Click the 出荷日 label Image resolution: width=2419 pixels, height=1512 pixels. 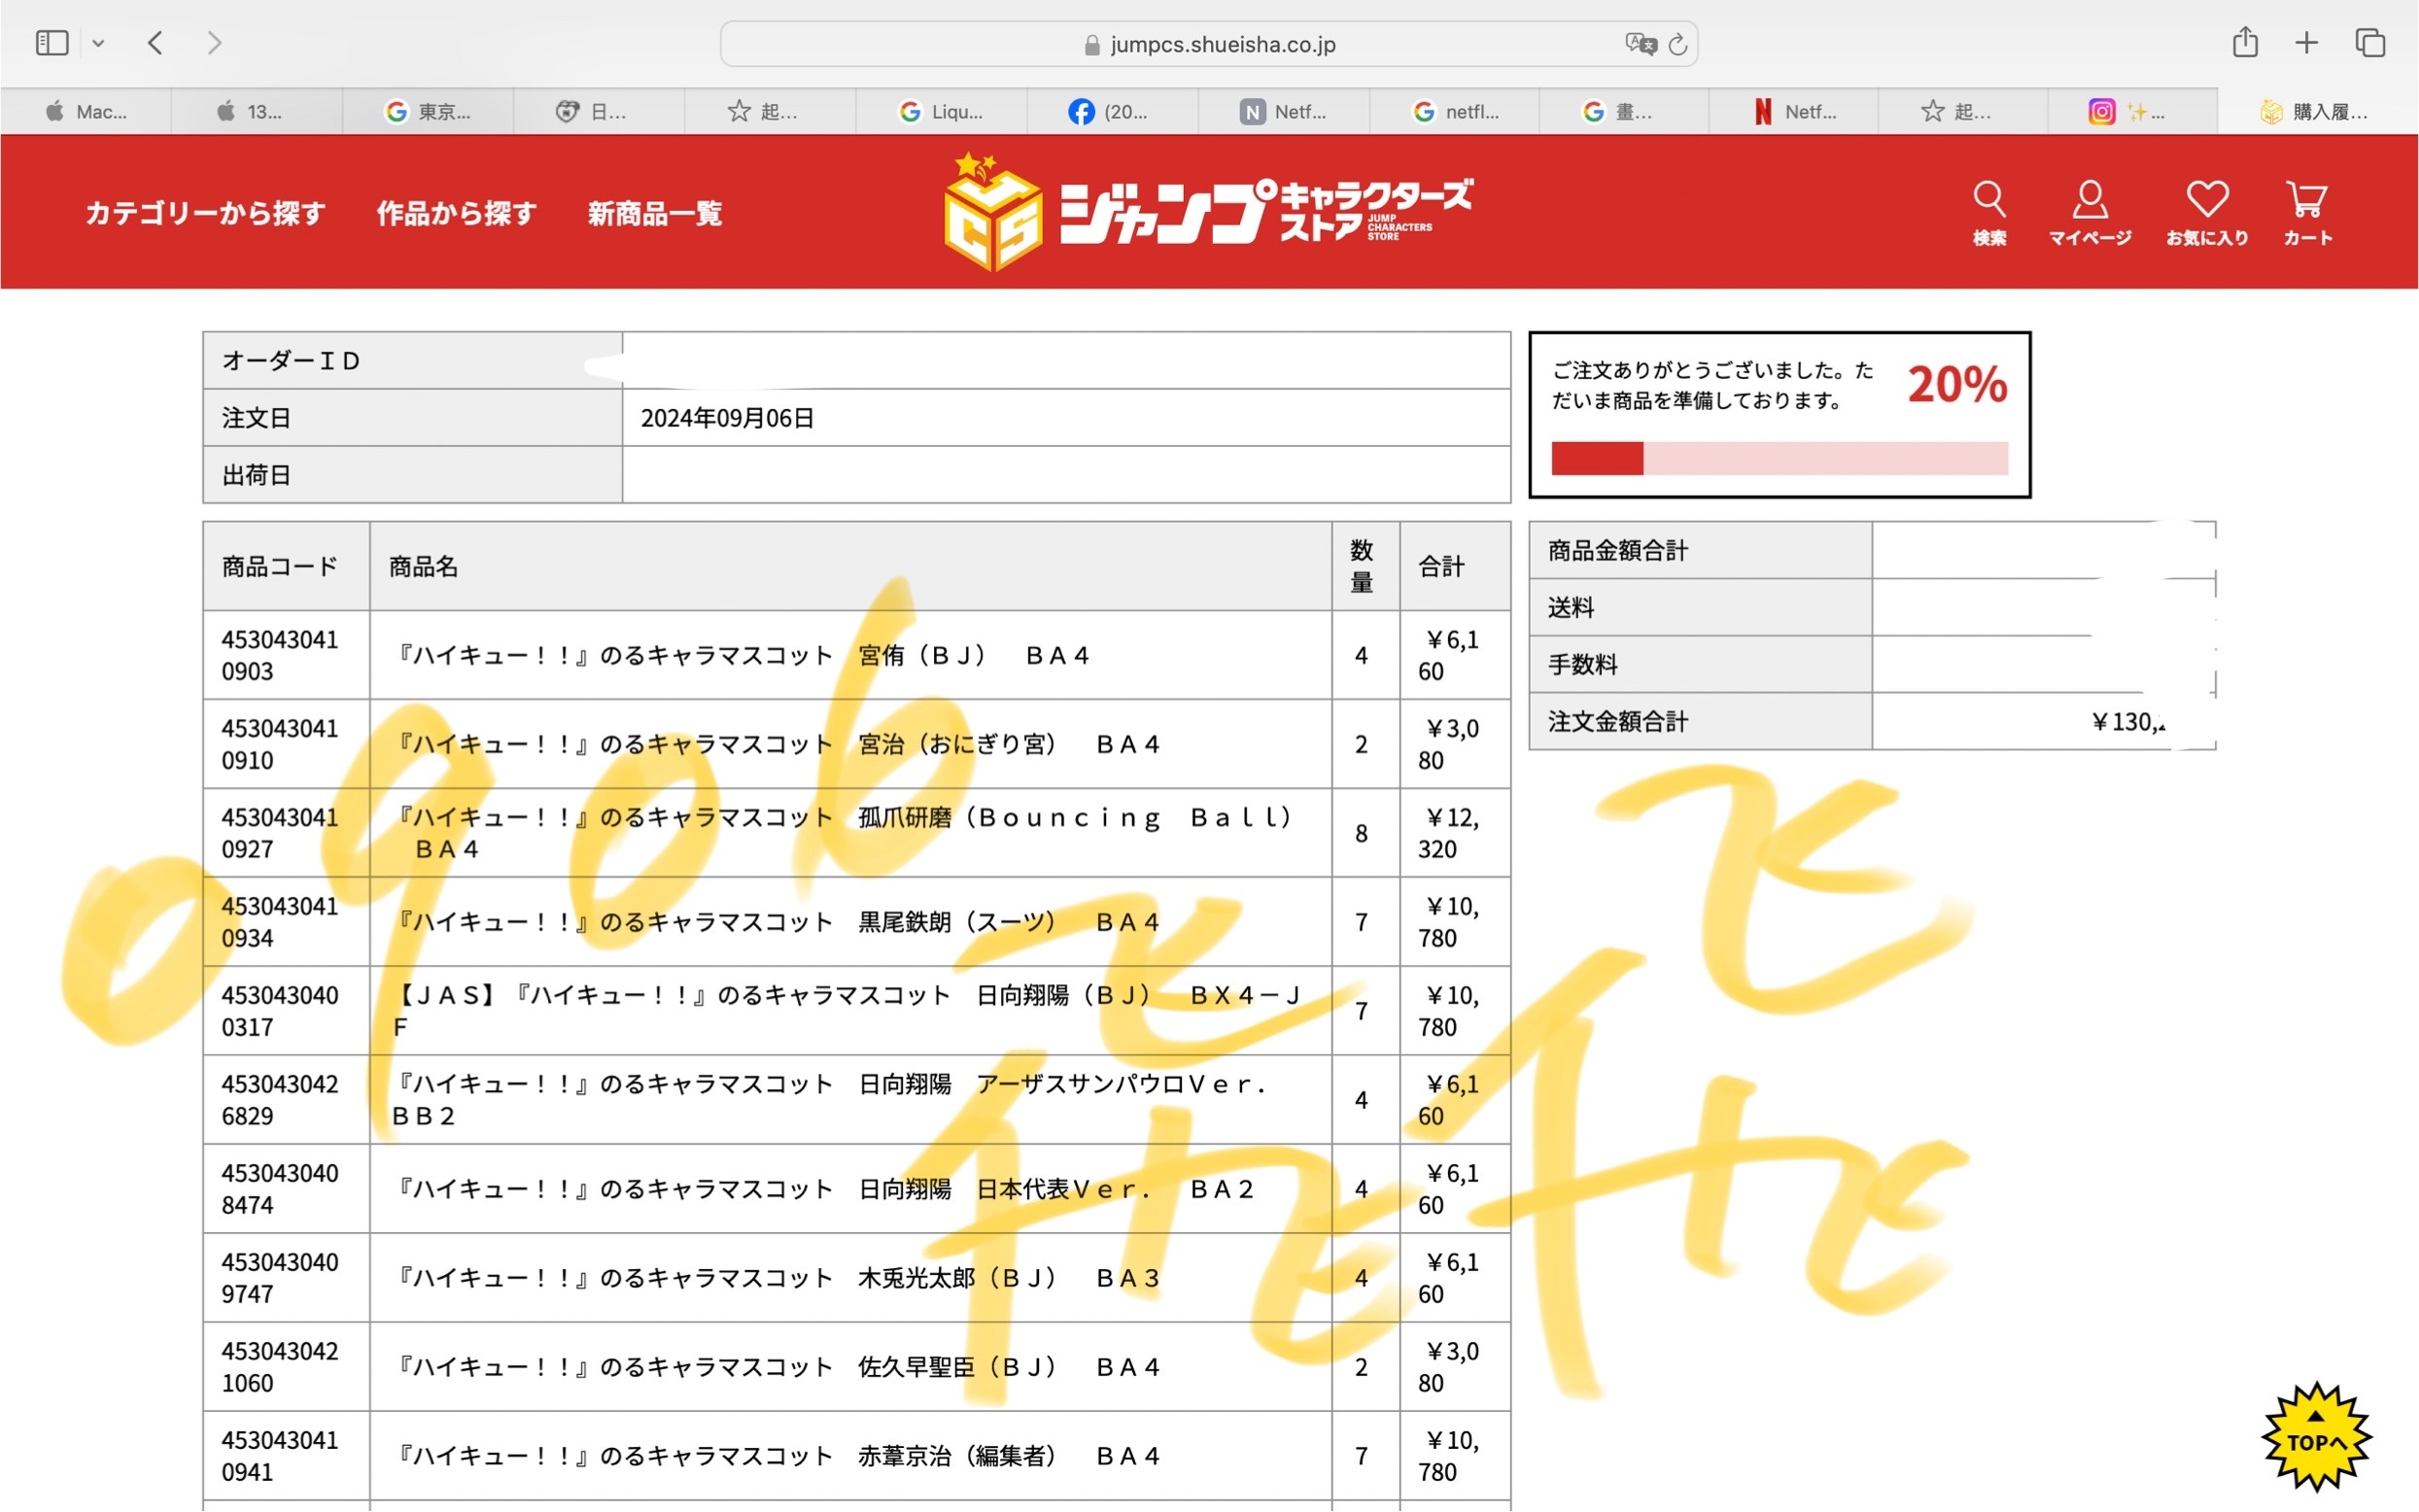[x=256, y=475]
